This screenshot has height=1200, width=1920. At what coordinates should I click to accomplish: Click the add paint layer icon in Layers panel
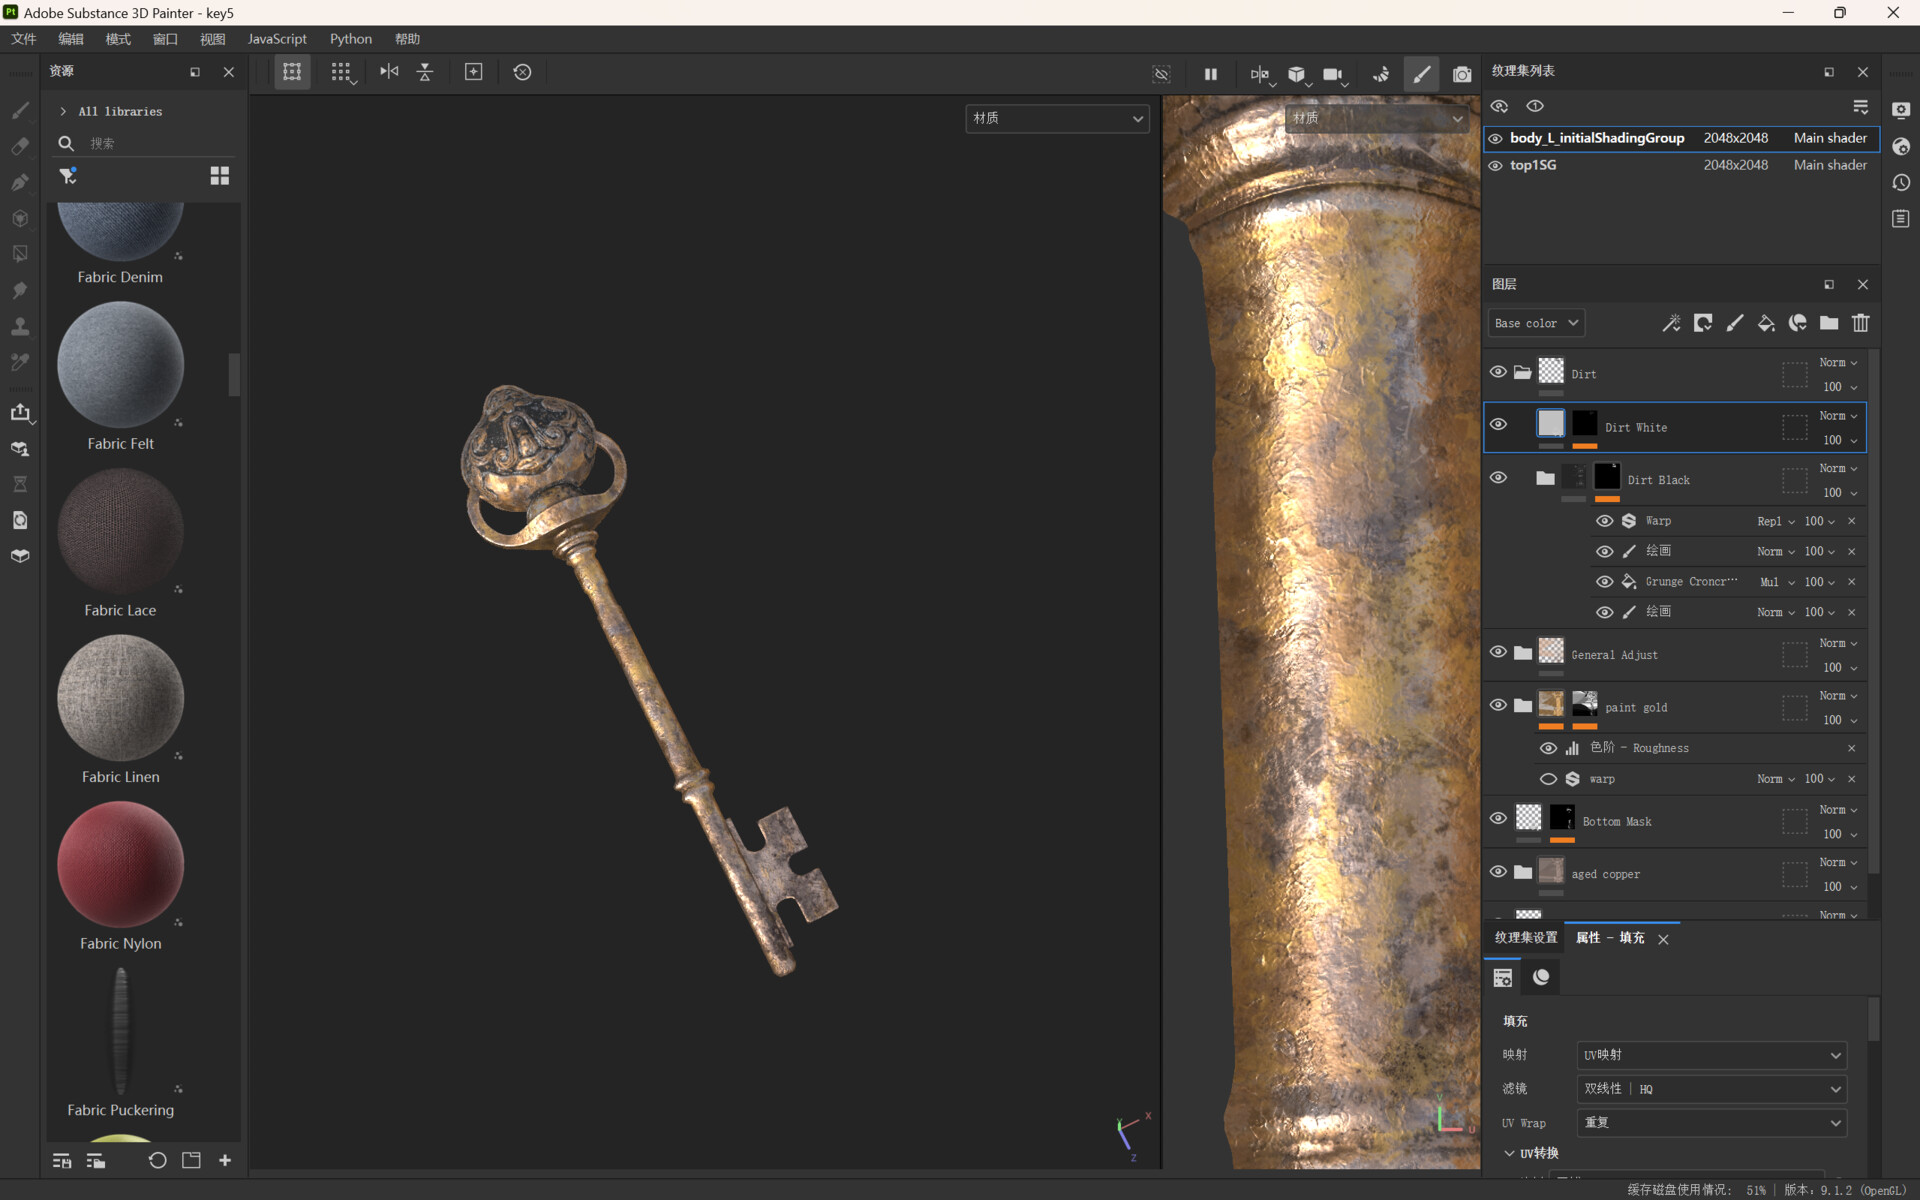1734,323
